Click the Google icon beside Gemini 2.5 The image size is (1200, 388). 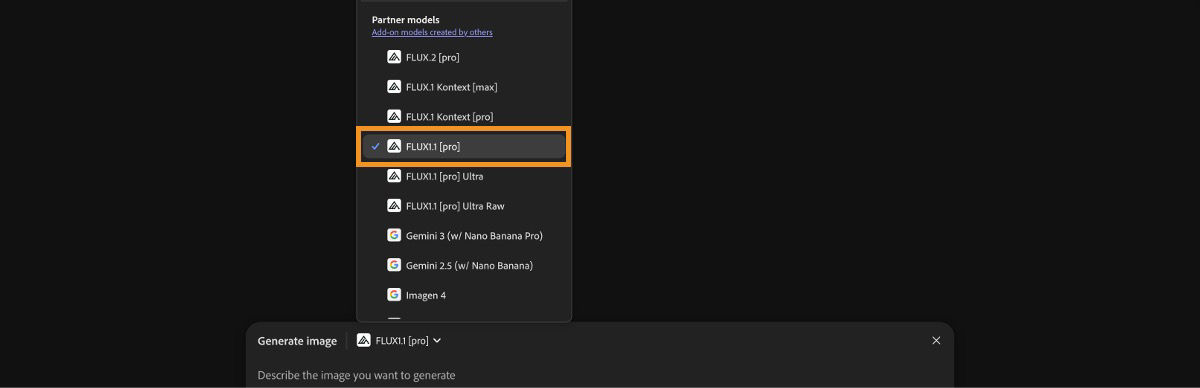394,265
